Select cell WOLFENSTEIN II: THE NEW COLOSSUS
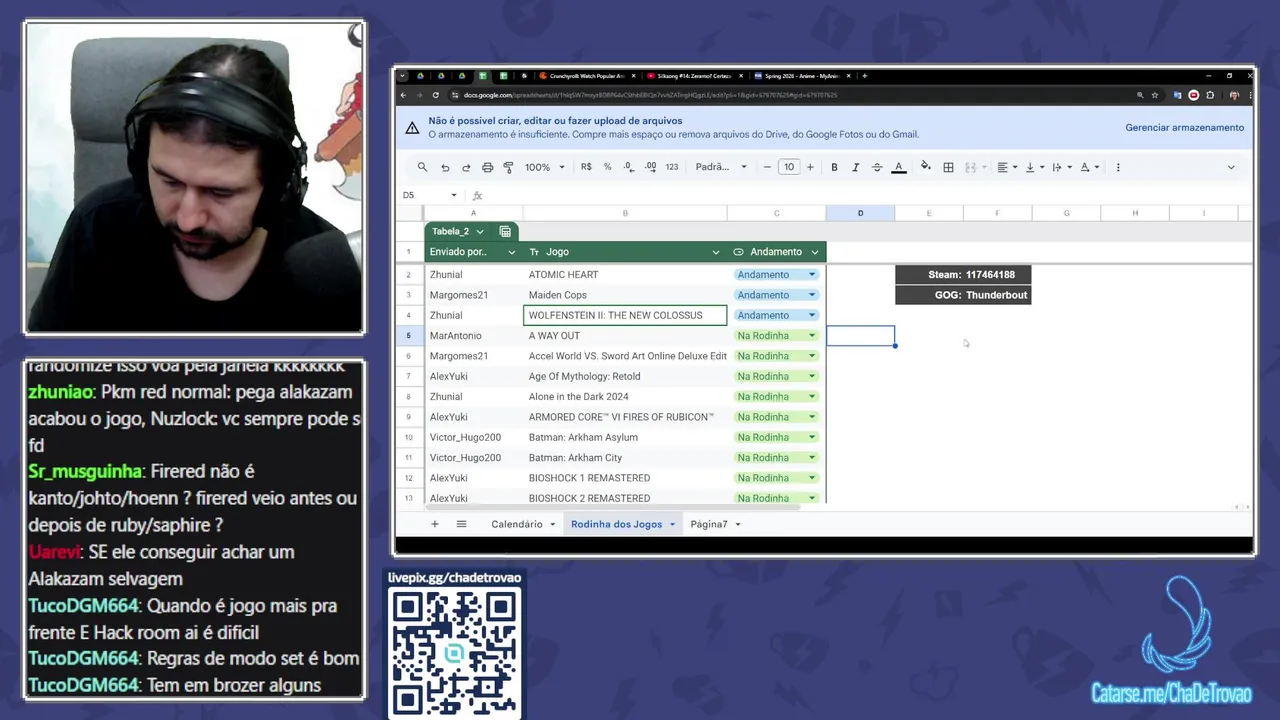Viewport: 1280px width, 720px height. (625, 315)
